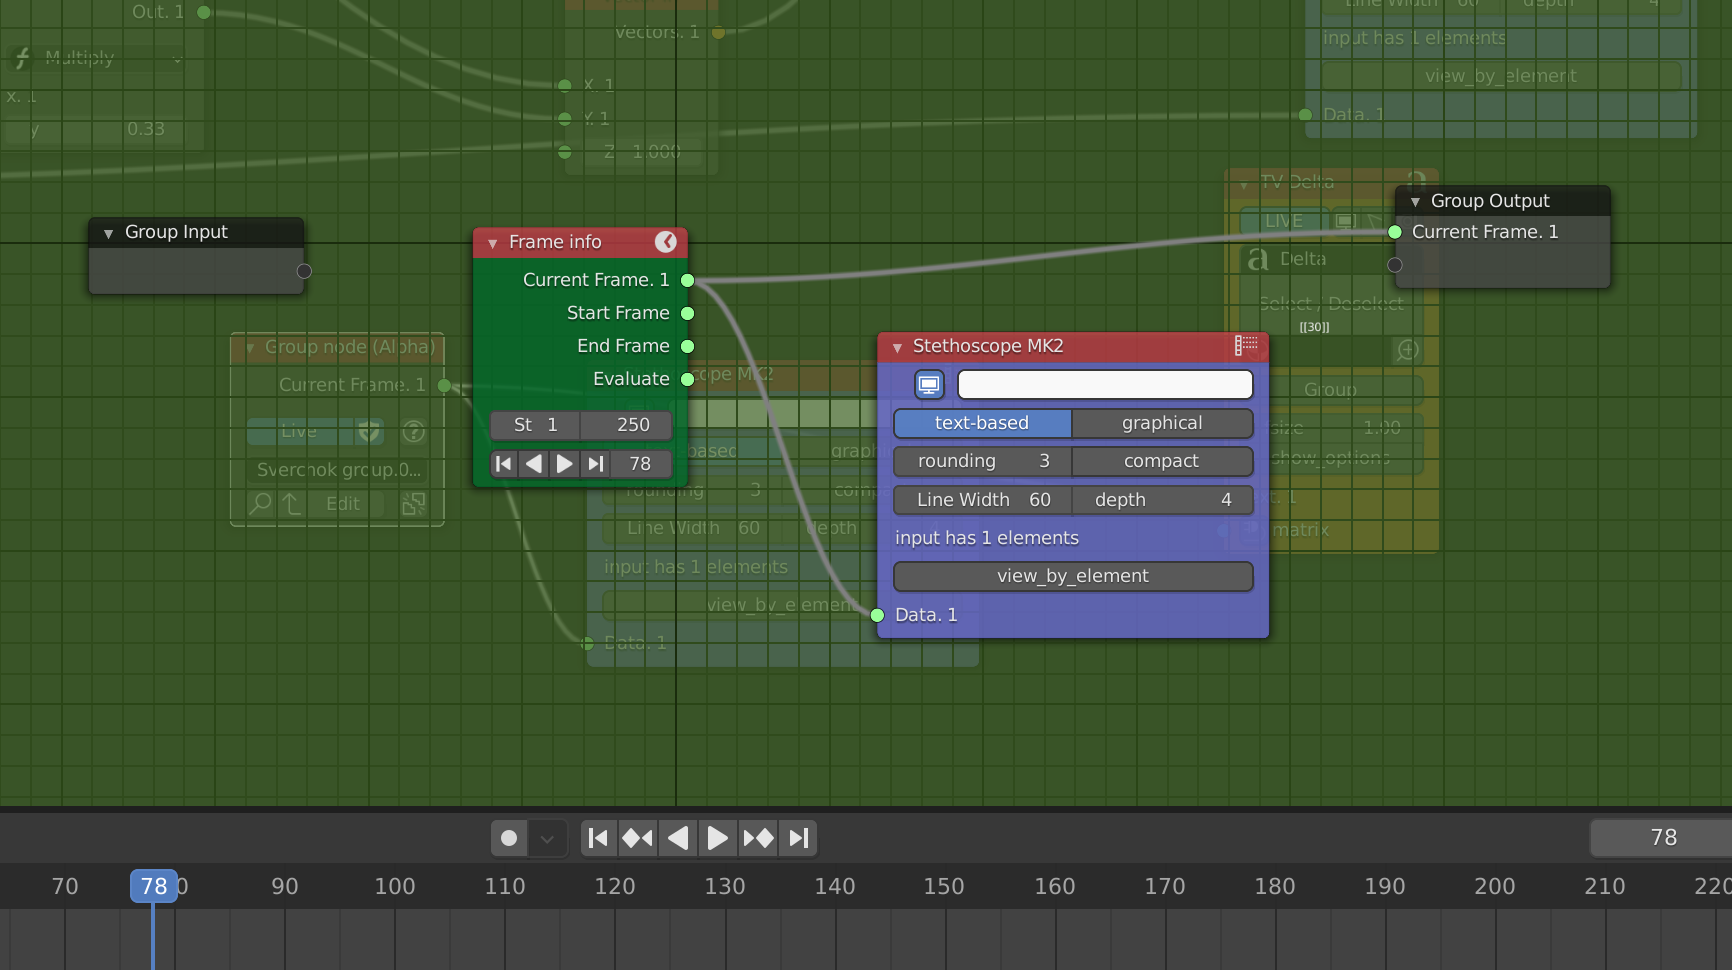Play animation in reverse from timeline
Viewport: 1732px width, 970px height.
(x=677, y=838)
